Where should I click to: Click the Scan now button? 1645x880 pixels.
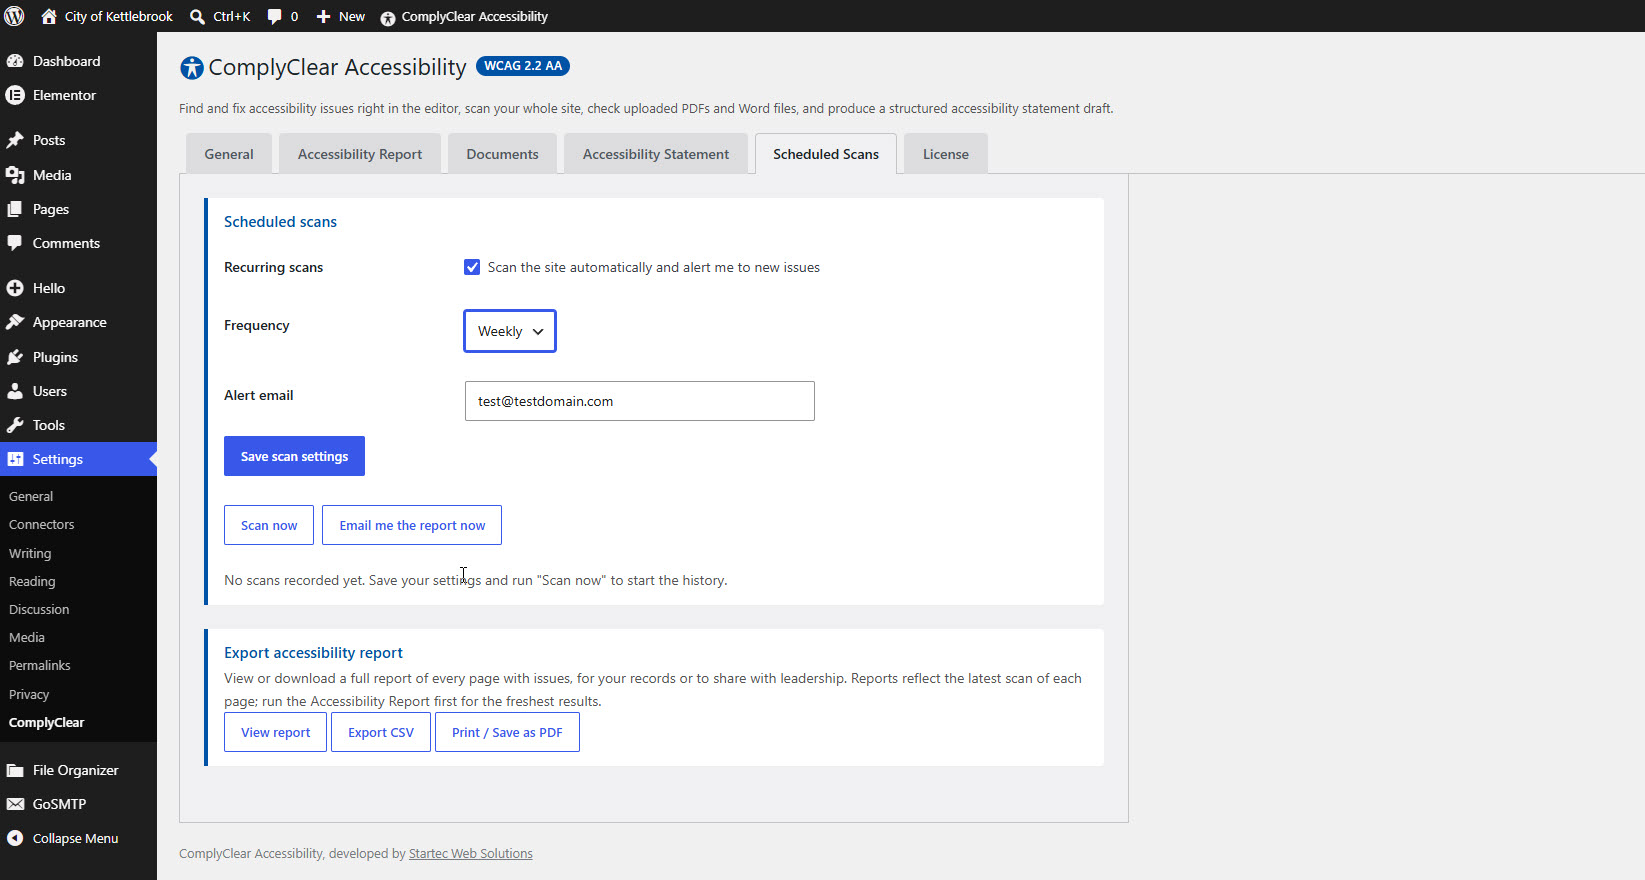coord(269,525)
